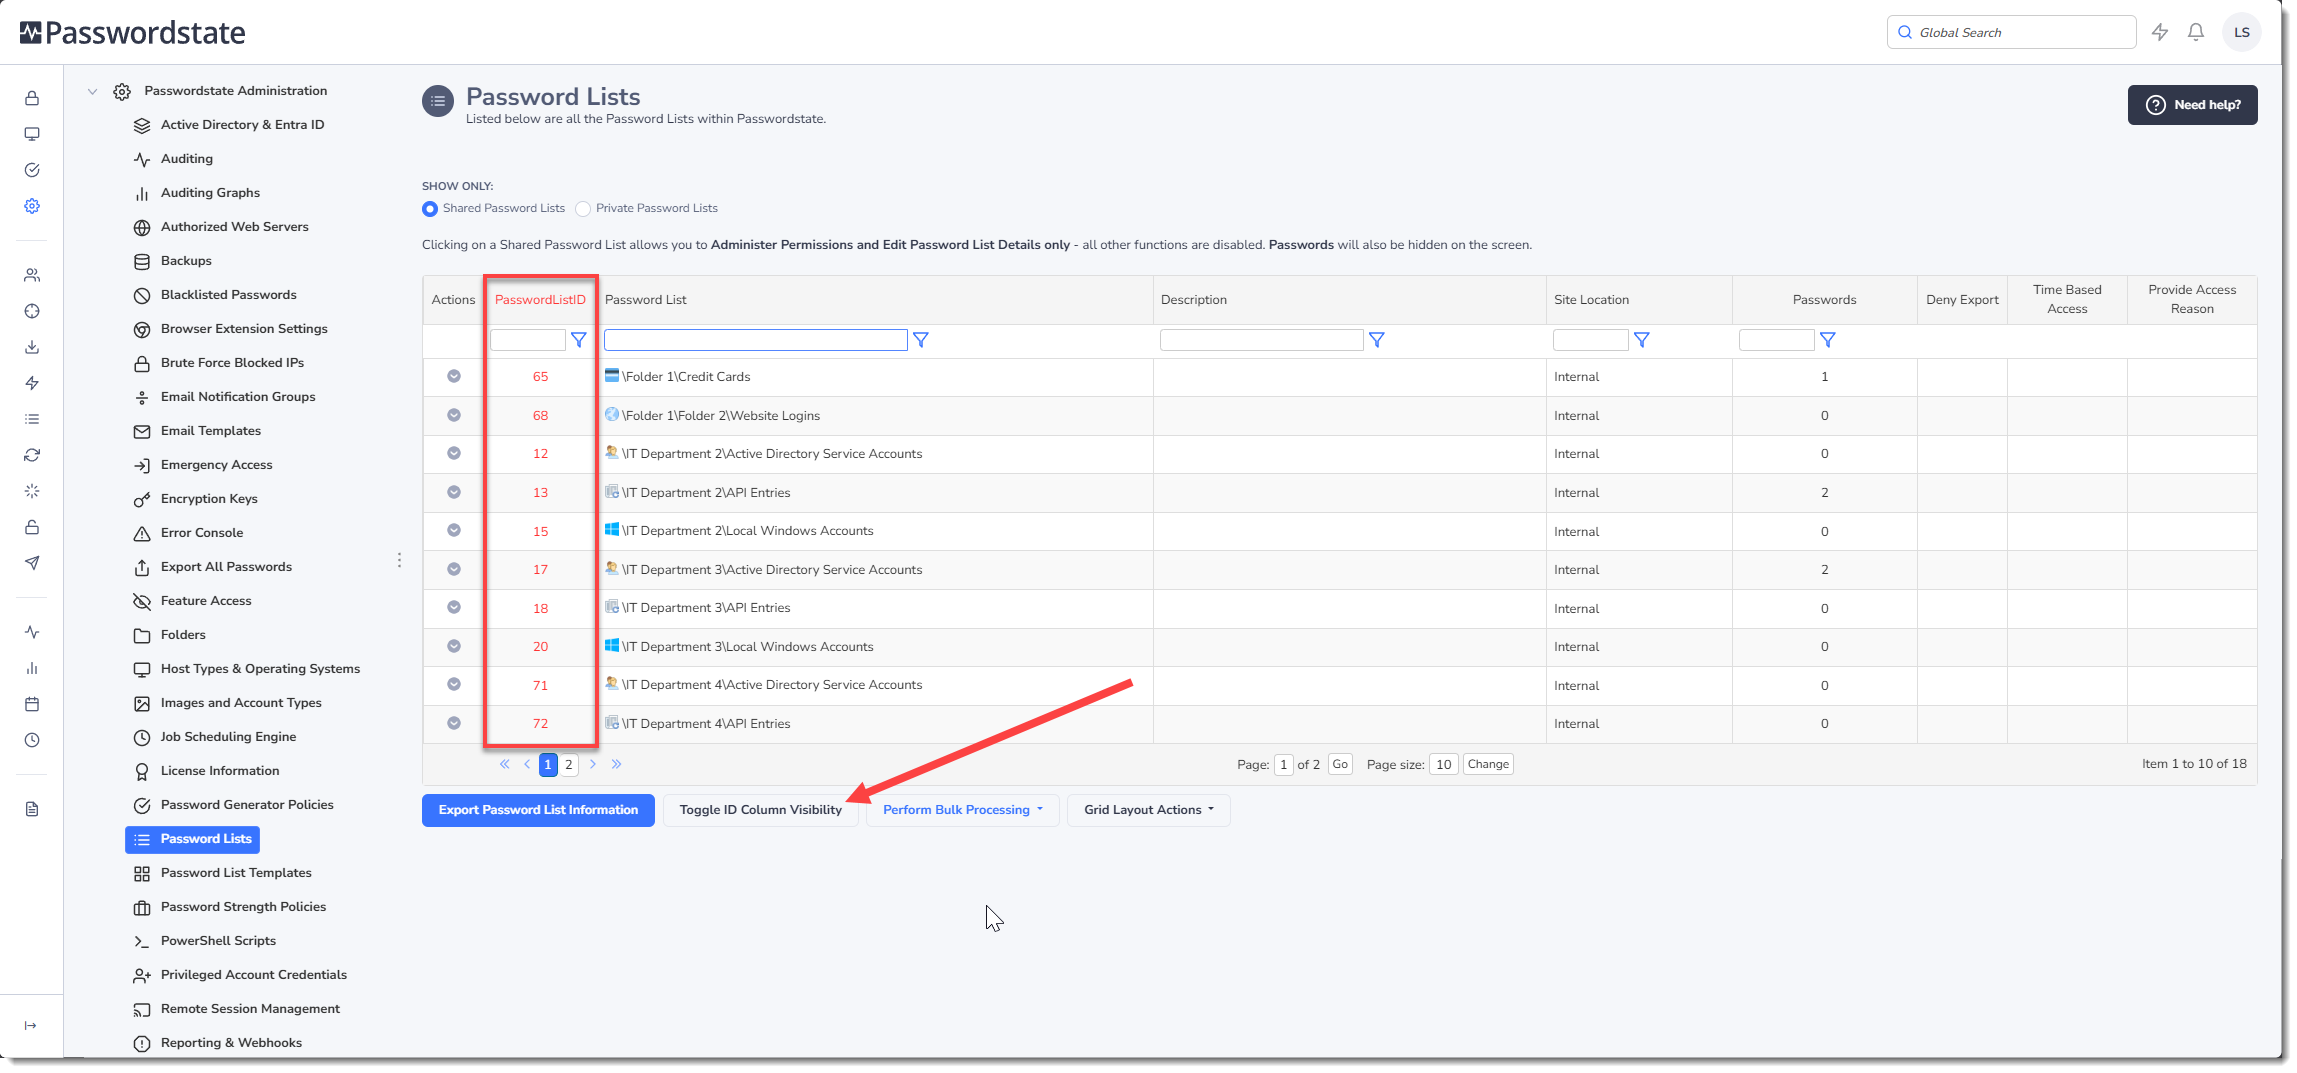2297x1073 pixels.
Task: Open the notifications bell
Action: [2196, 32]
